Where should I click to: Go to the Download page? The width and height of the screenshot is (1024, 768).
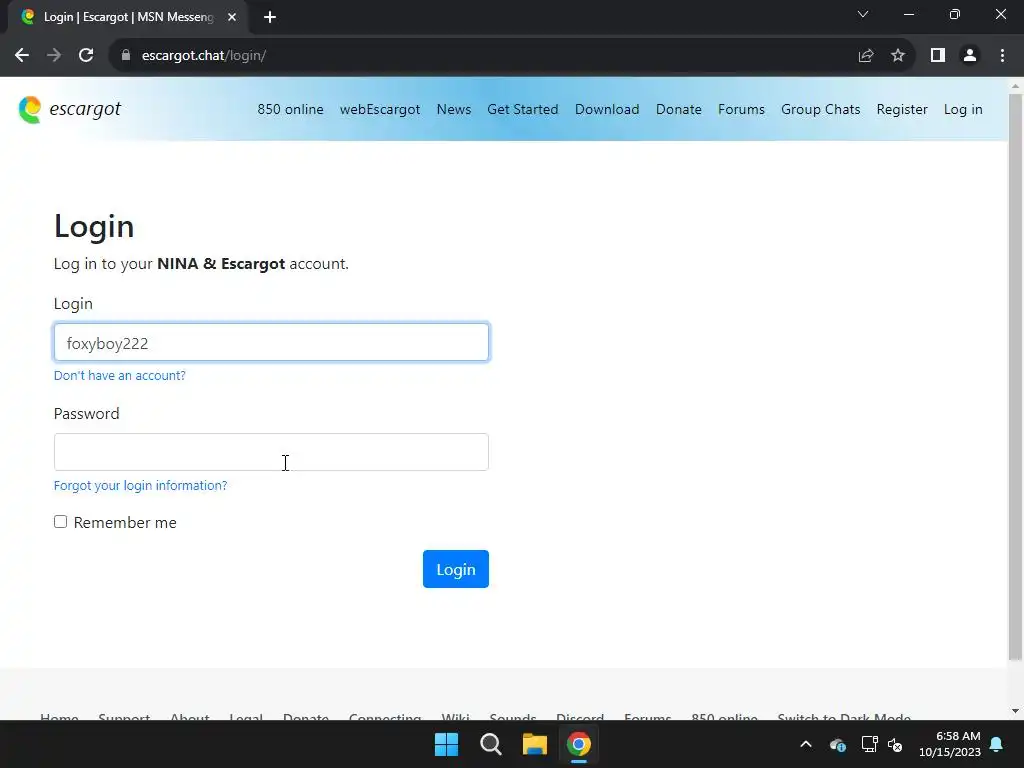[x=607, y=109]
